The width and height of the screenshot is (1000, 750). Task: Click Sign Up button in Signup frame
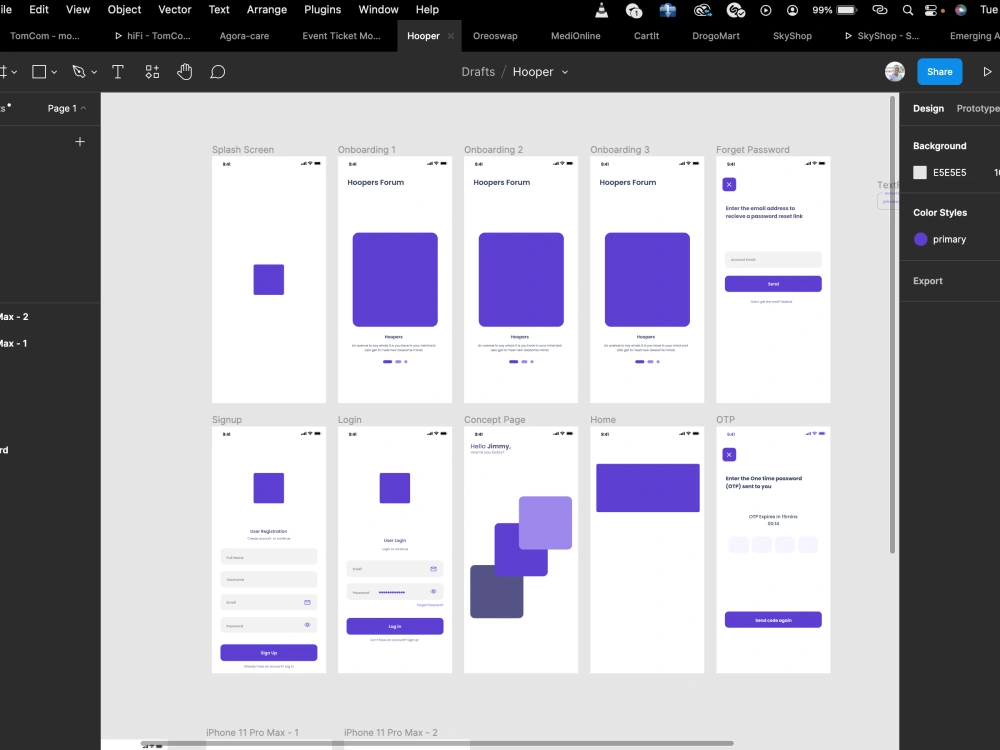tap(268, 652)
